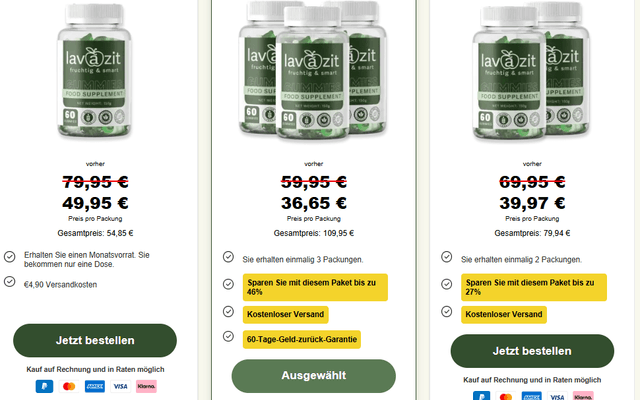Image resolution: width=640 pixels, height=400 pixels.
Task: Click 'Sparen Sie mit diesem Paket bis zu 27%' badge
Action: click(534, 287)
